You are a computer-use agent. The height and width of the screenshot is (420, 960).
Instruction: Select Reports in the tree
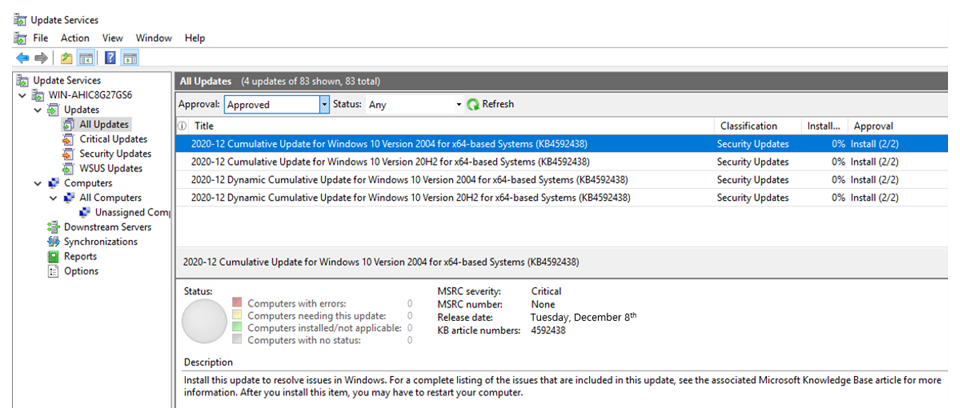coord(80,257)
